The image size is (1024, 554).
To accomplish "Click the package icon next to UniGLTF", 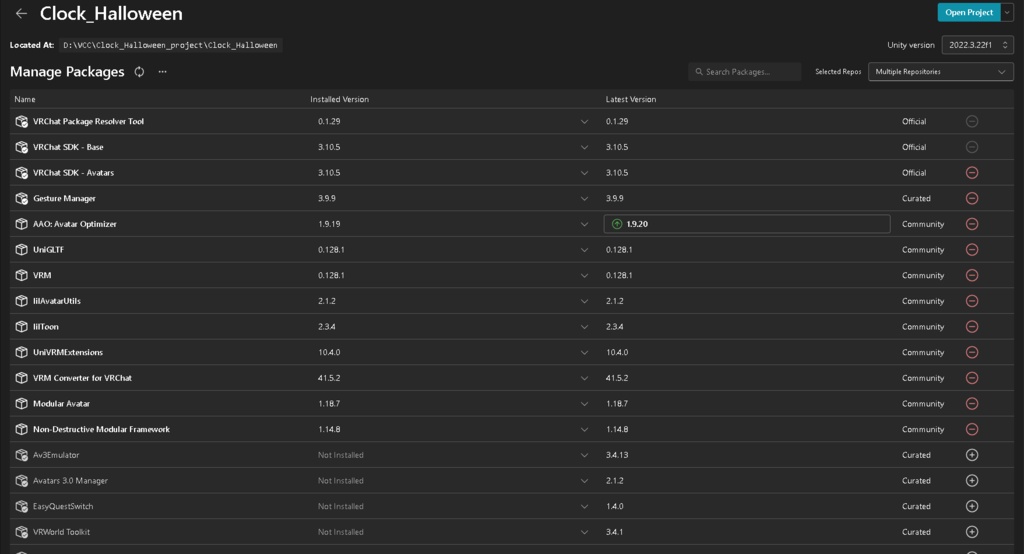I will [x=22, y=250].
